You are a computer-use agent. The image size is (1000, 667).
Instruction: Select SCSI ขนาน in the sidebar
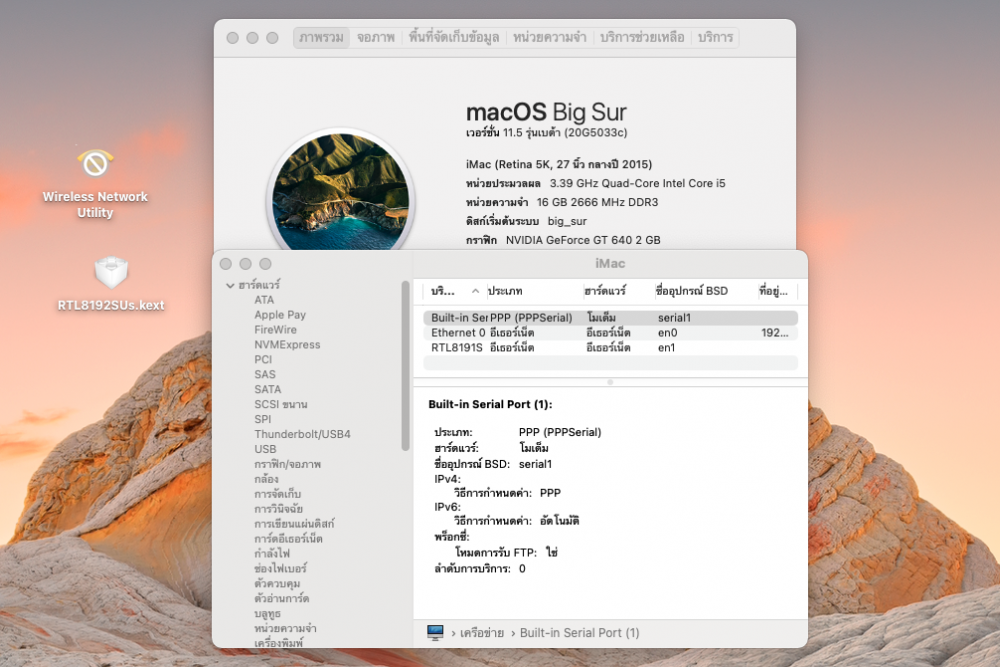(281, 404)
